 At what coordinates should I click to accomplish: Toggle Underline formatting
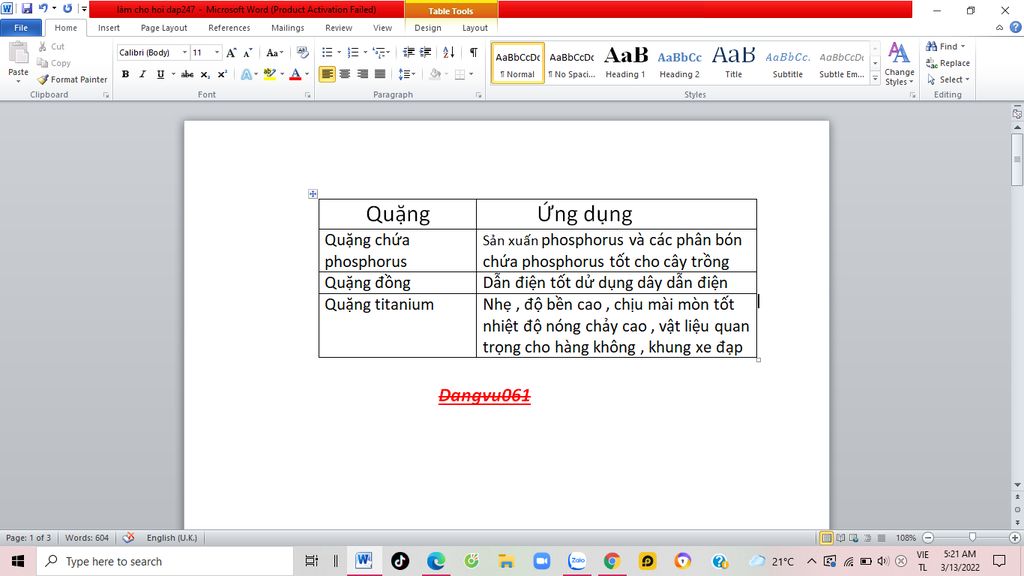pos(160,74)
